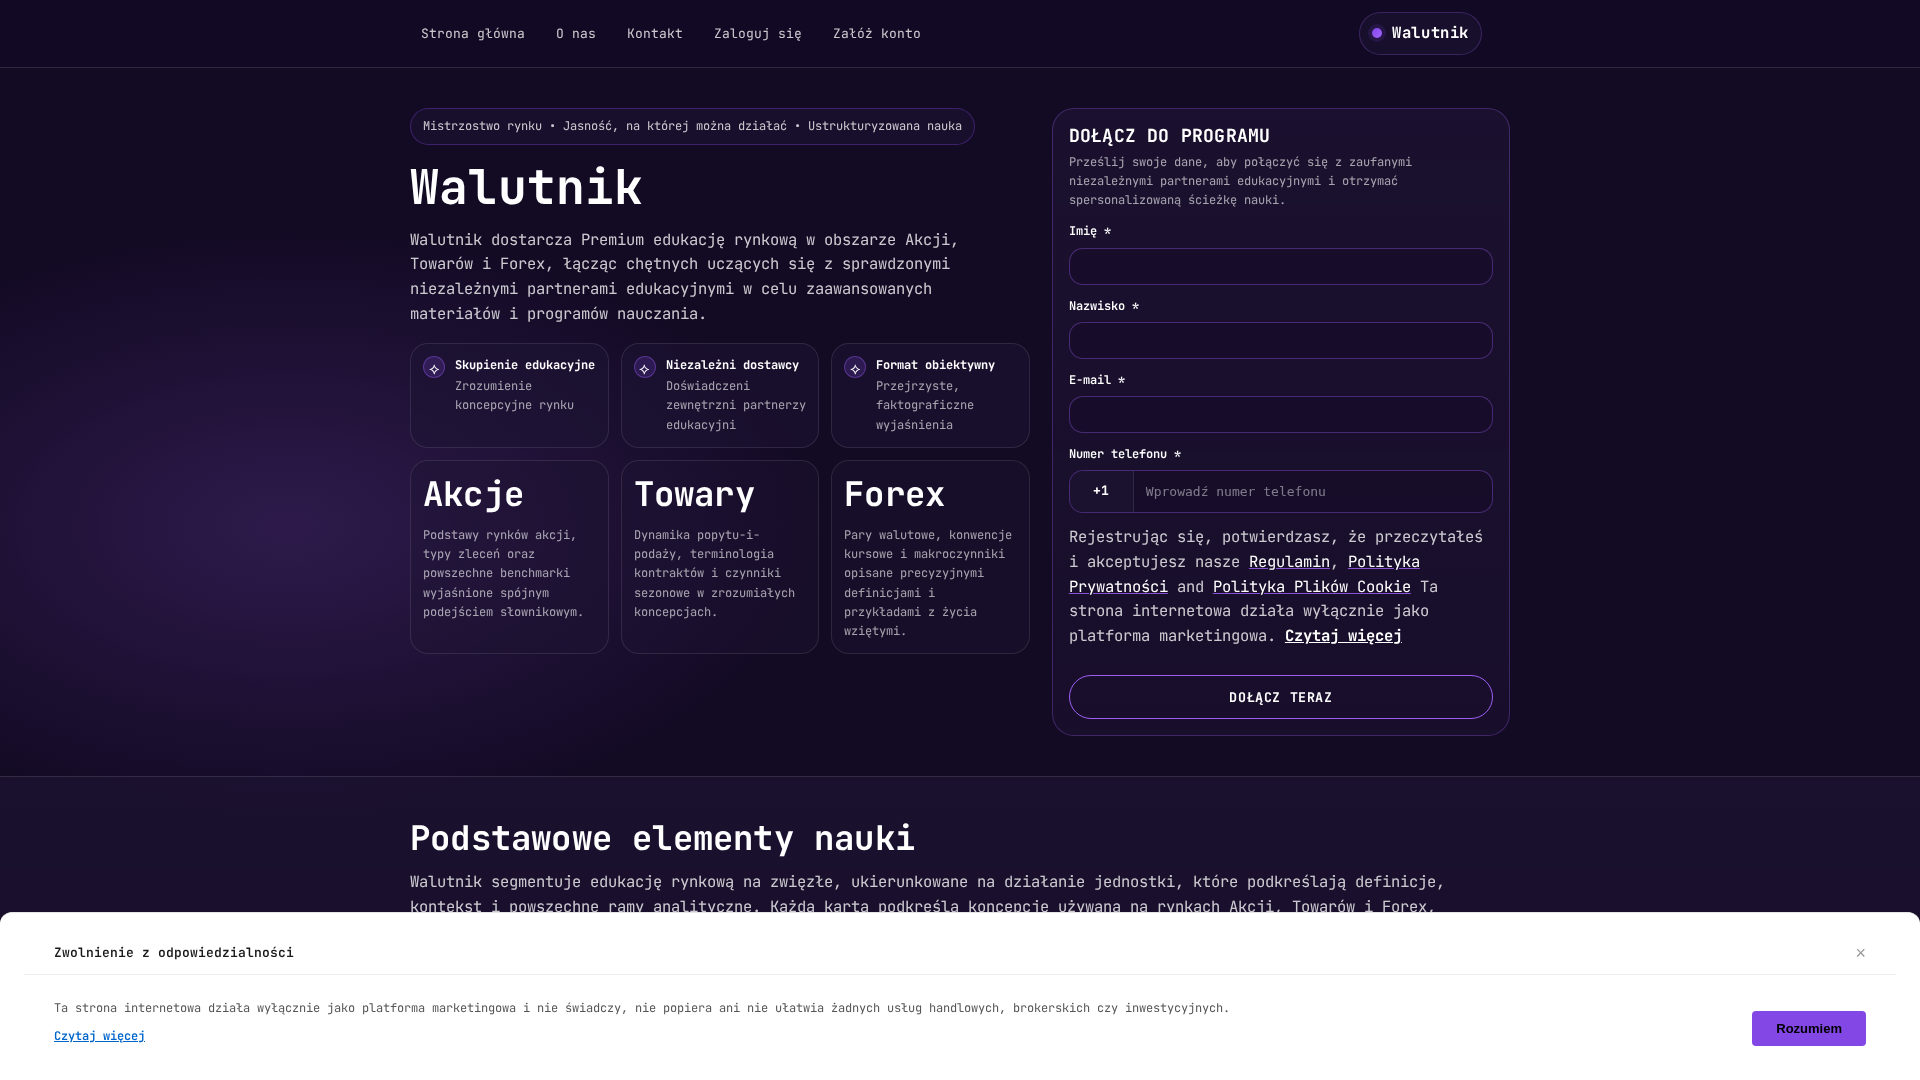The image size is (1920, 1080).
Task: Click the Rozumiem button
Action: click(1808, 1028)
